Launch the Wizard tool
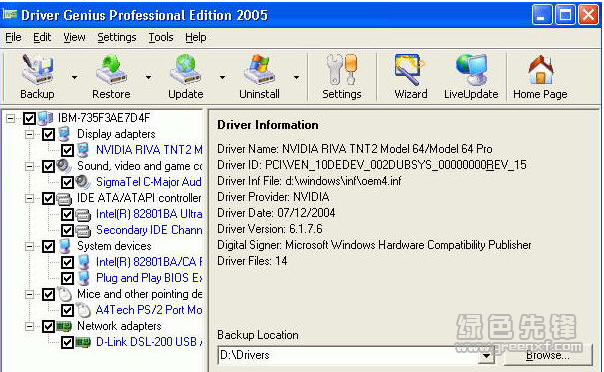This screenshot has height=372, width=604. pyautogui.click(x=410, y=77)
